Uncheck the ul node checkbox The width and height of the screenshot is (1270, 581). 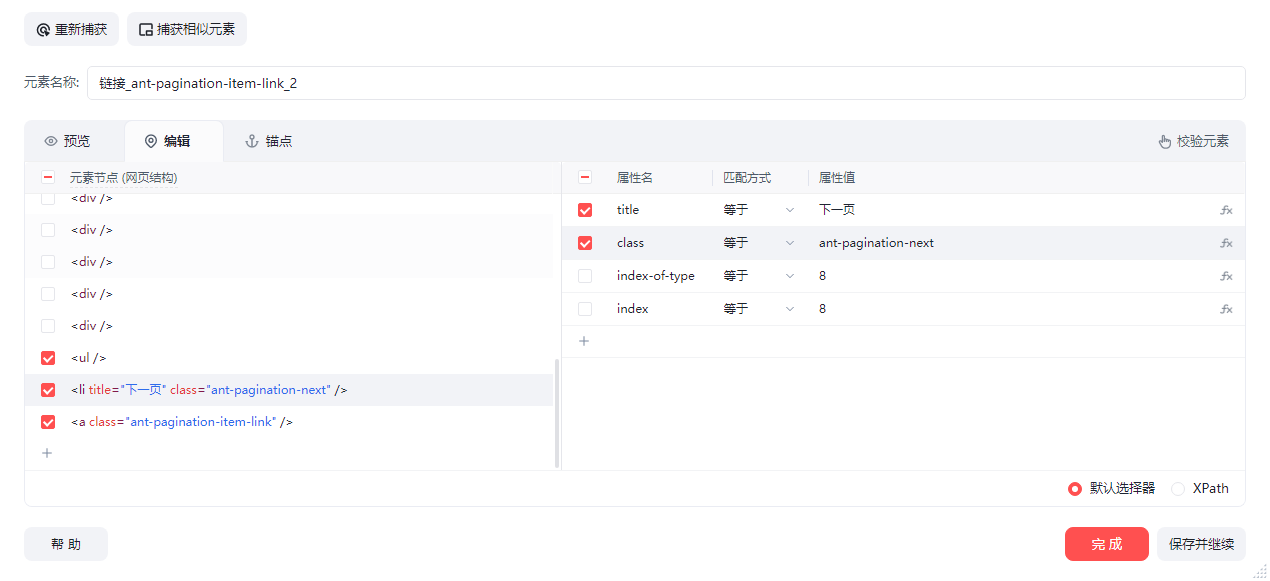pos(48,358)
